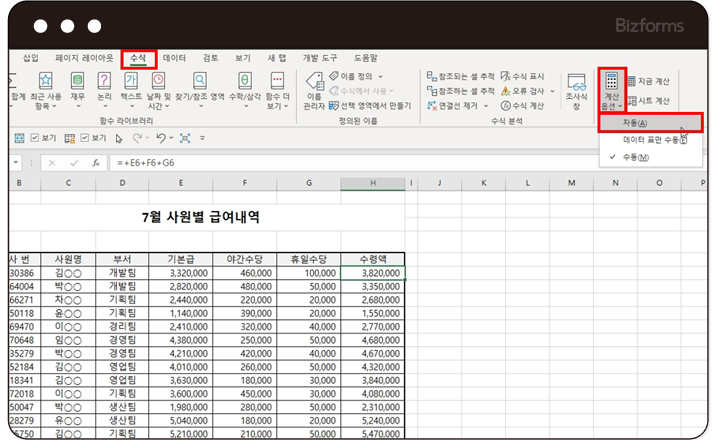The height and width of the screenshot is (440, 715).
Task: Open the 이름 관리자 name manager
Action: click(314, 90)
